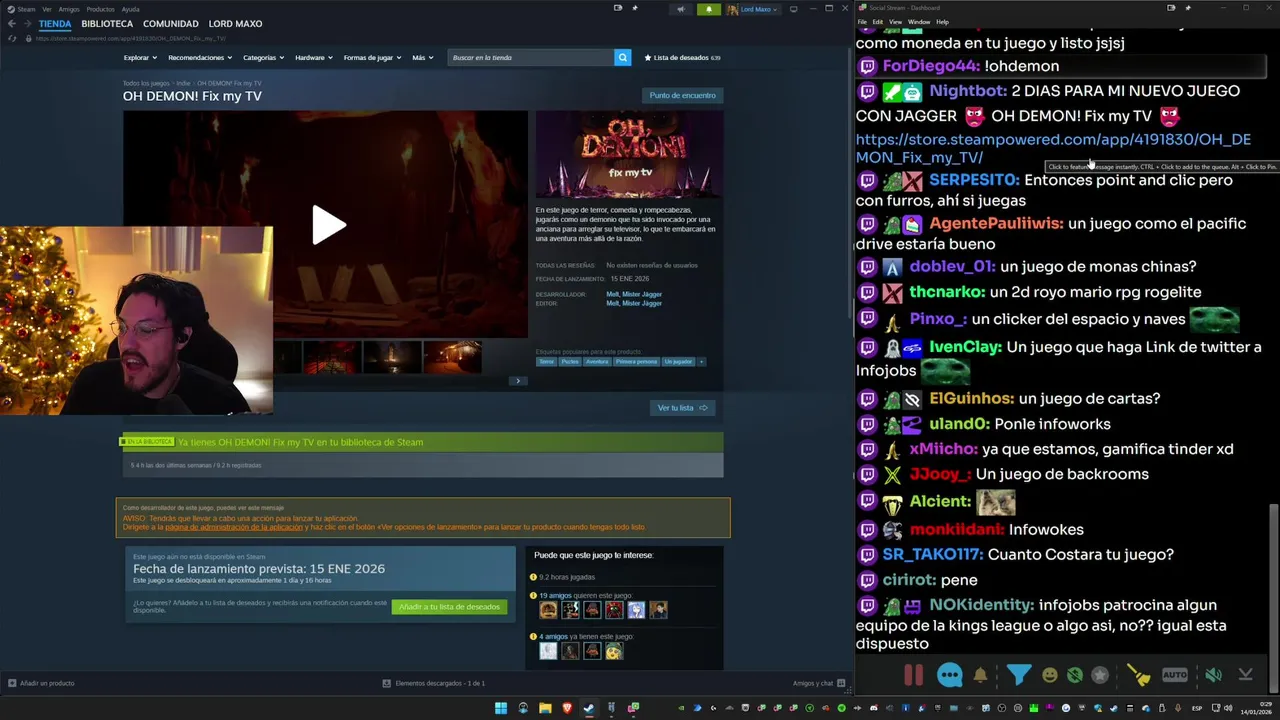The image size is (1280, 720).
Task: Open the Ver menu
Action: (46, 9)
